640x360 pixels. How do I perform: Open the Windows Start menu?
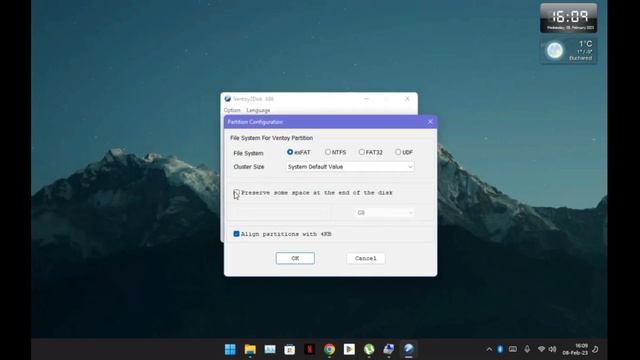pos(230,349)
